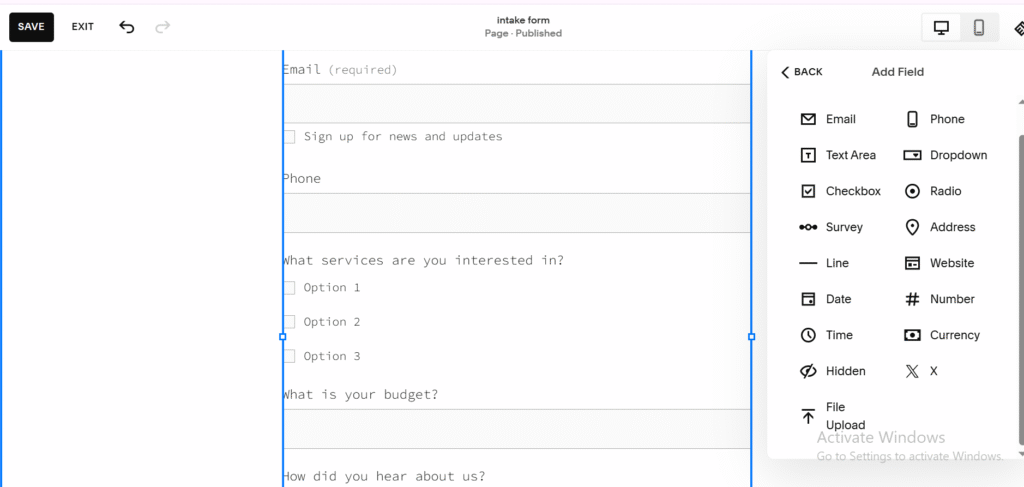Switch to mobile view

[x=979, y=28]
